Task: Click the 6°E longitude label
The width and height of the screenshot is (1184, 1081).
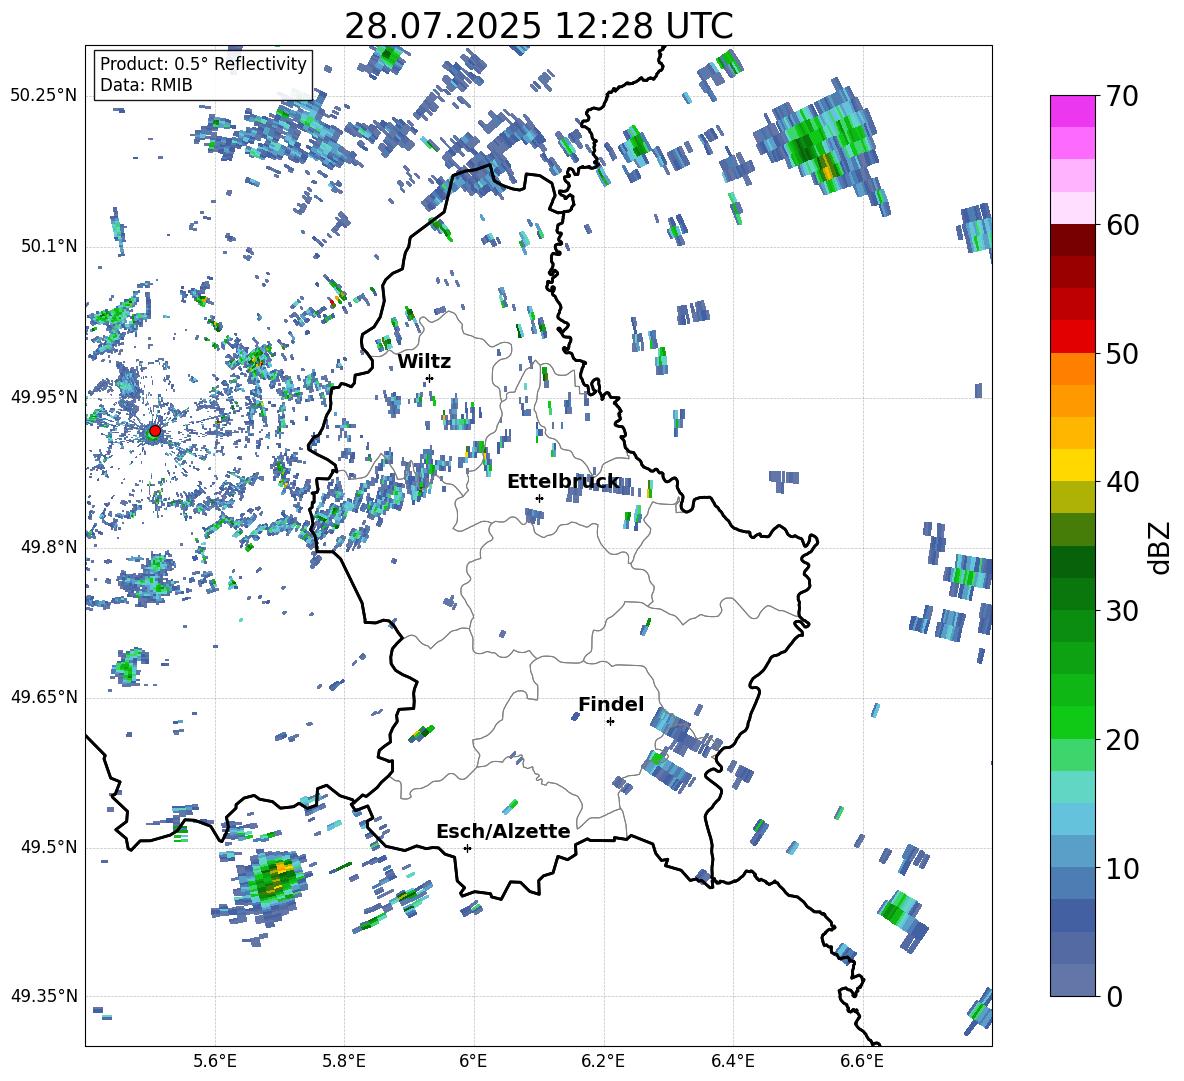Action: [473, 1062]
